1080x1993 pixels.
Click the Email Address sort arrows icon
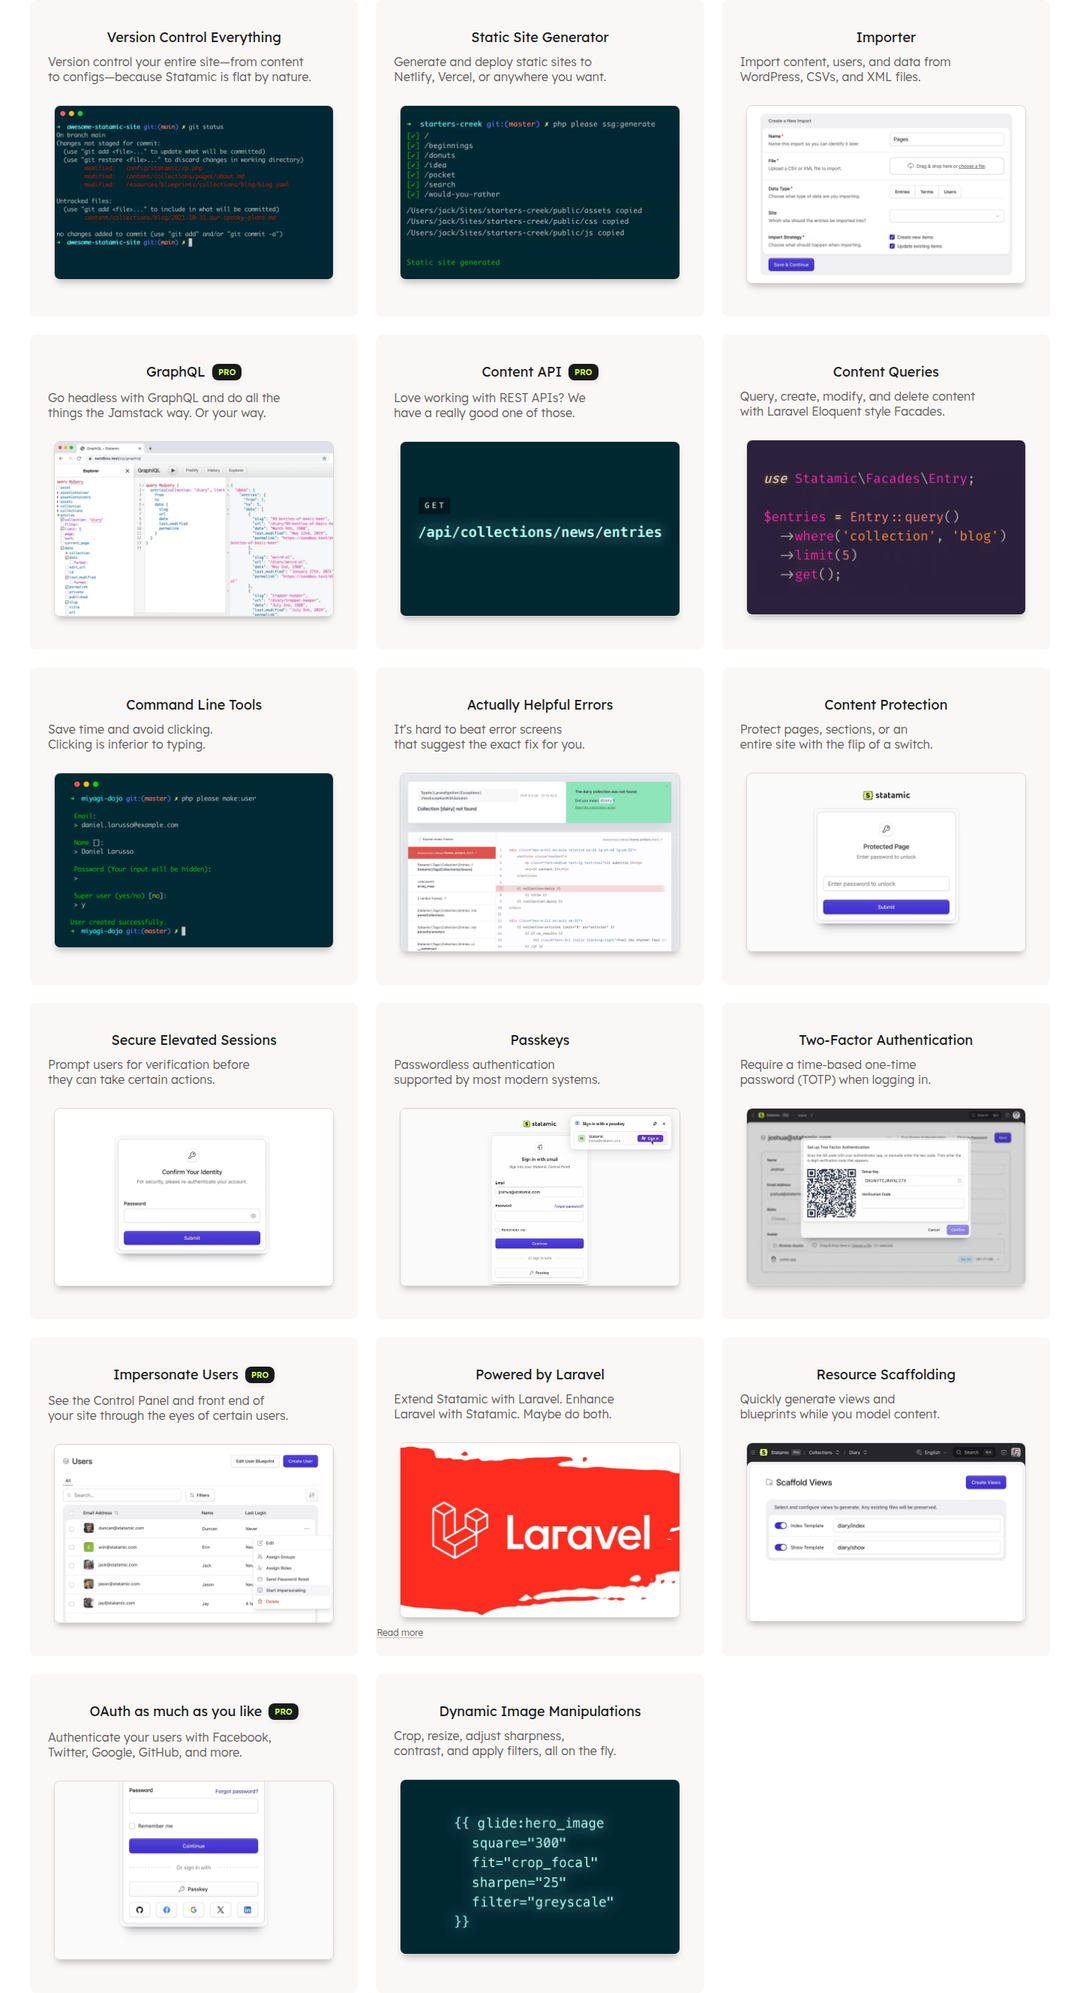point(117,1513)
